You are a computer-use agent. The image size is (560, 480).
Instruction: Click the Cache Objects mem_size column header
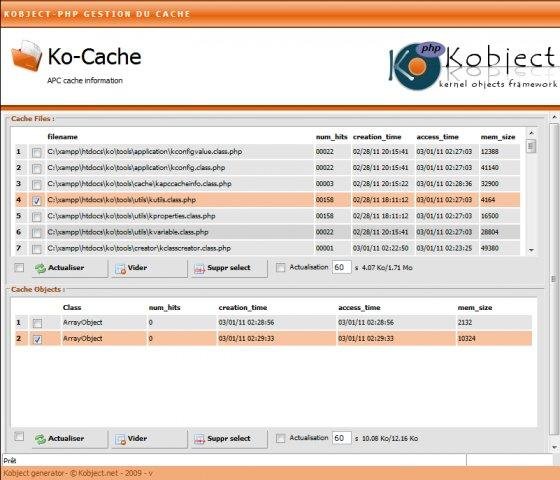tap(475, 308)
